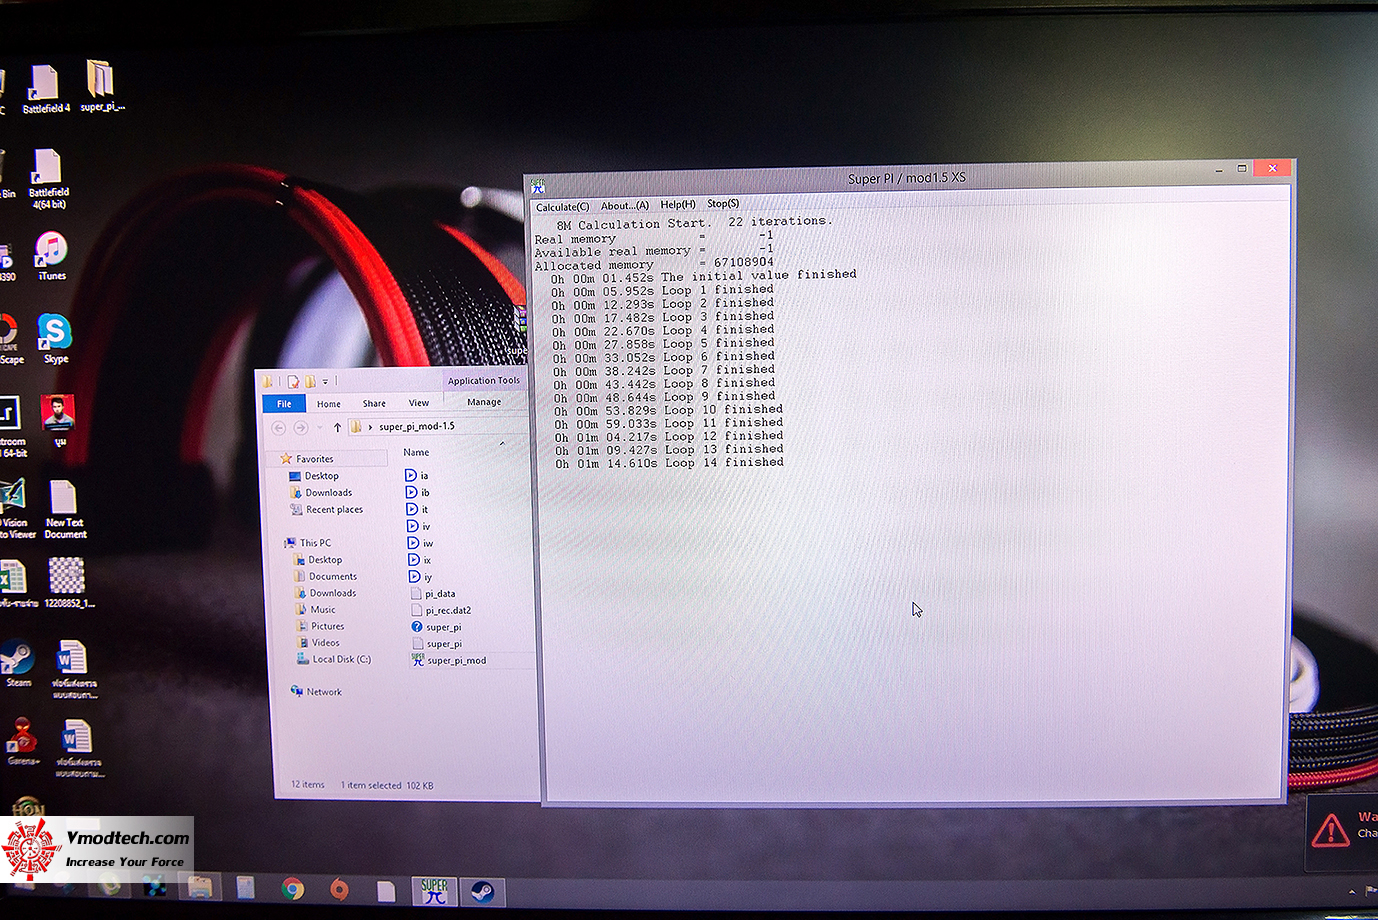The height and width of the screenshot is (920, 1378).
Task: Open Videos under This PC
Action: 318,643
